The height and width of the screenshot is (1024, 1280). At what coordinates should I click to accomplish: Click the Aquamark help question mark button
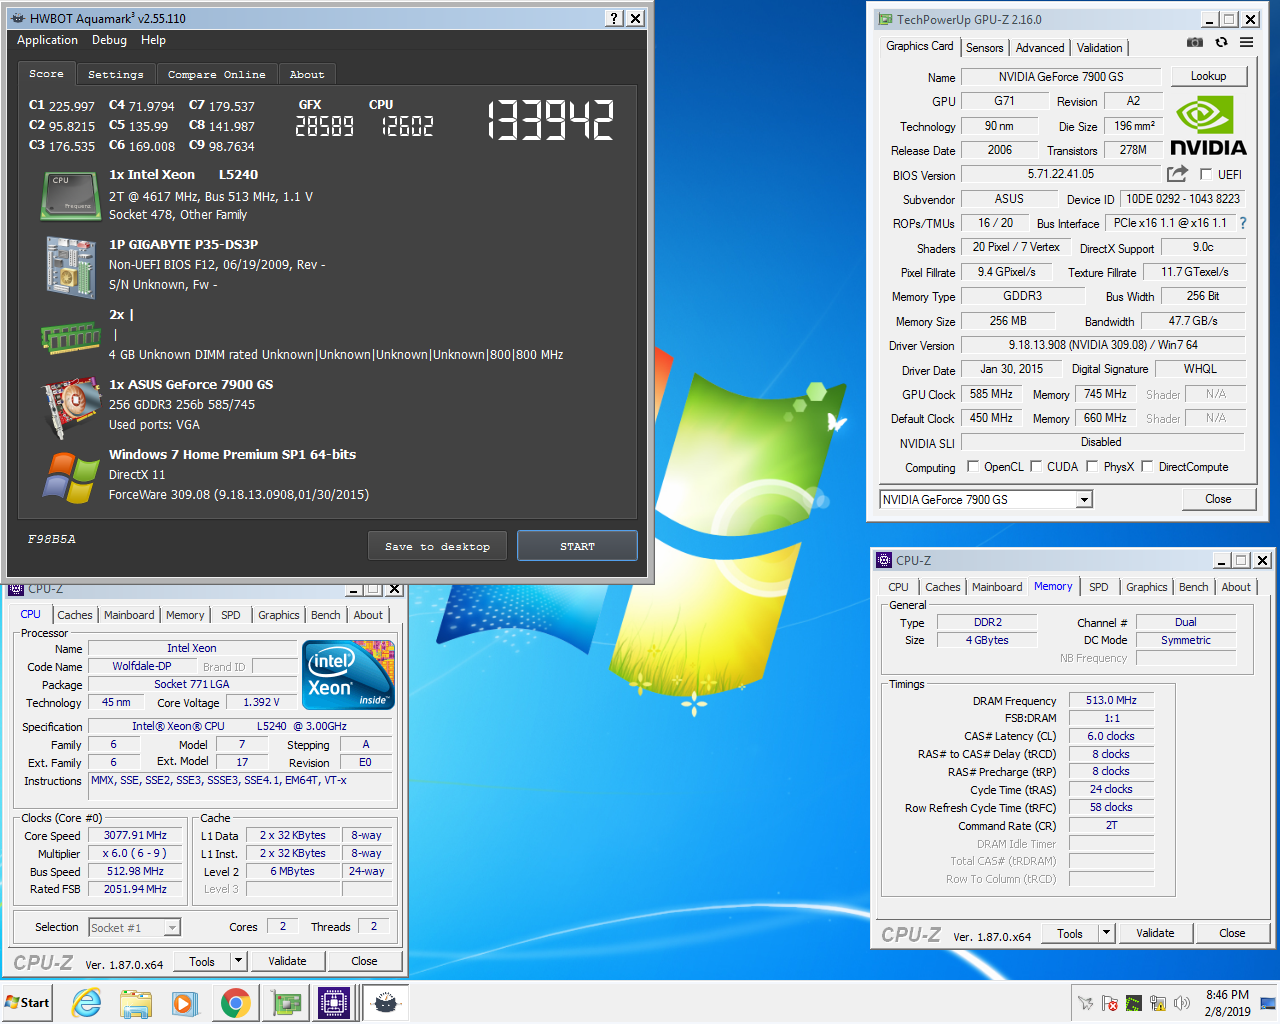point(615,18)
